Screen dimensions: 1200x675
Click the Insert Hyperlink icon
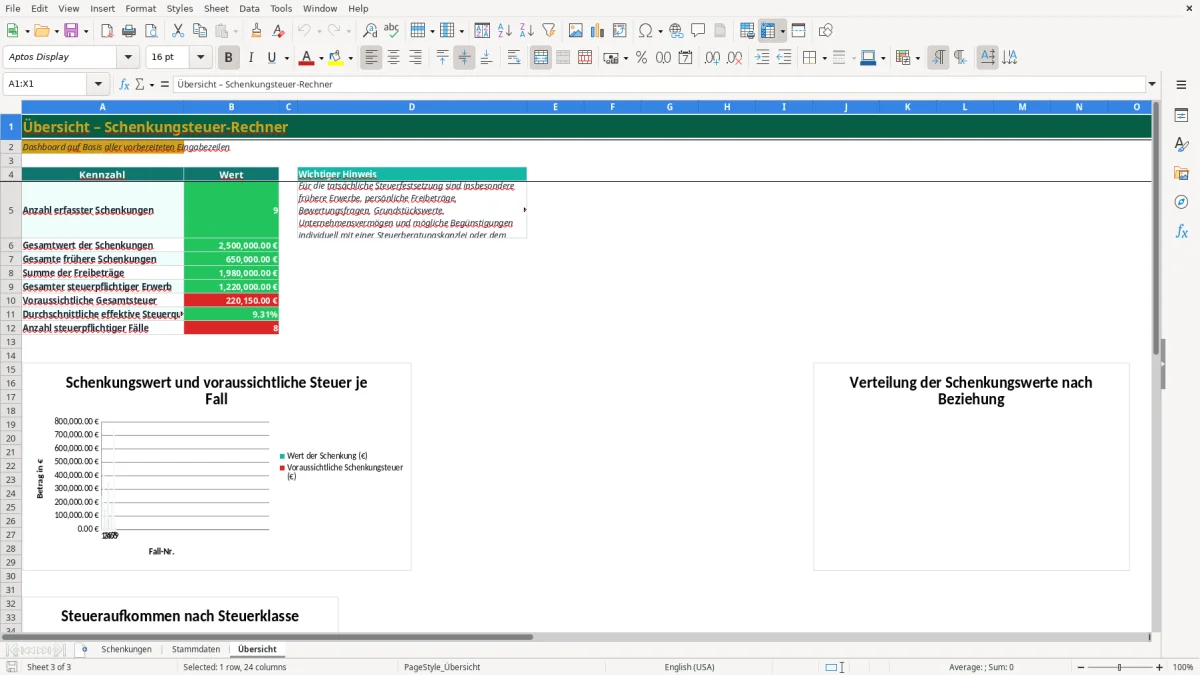click(676, 31)
